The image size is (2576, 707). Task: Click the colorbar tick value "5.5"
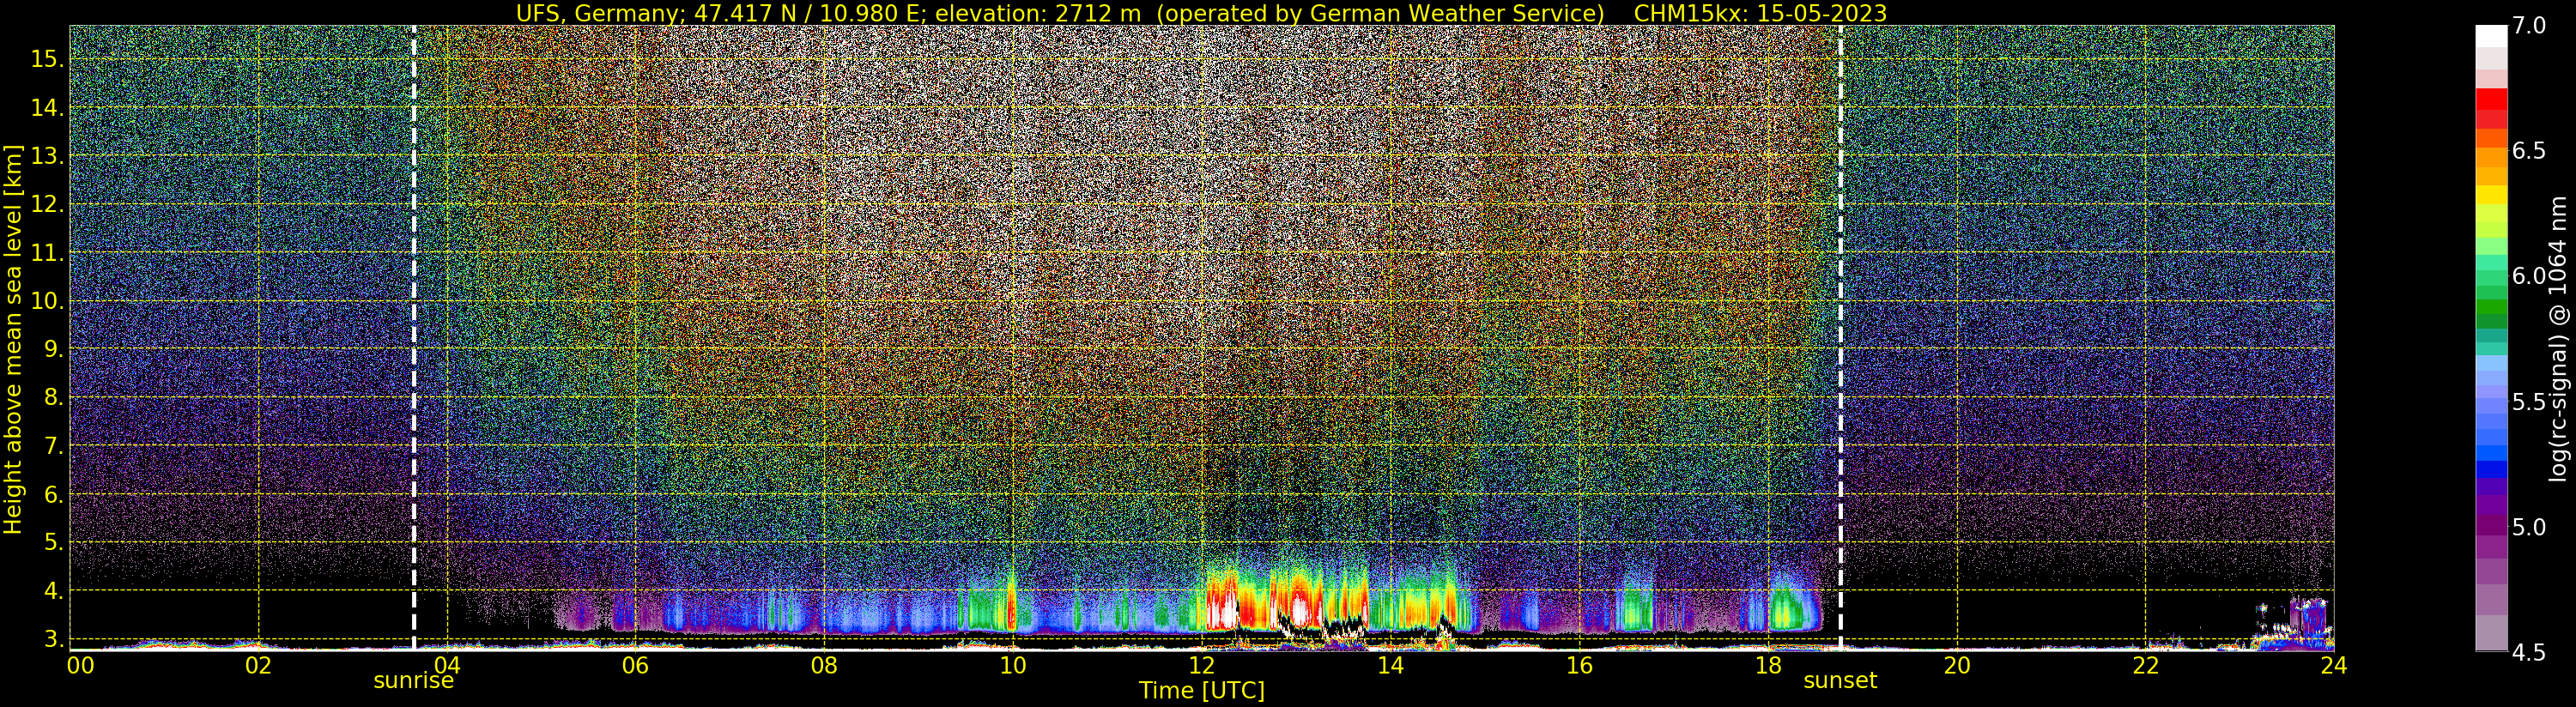(x=2529, y=402)
